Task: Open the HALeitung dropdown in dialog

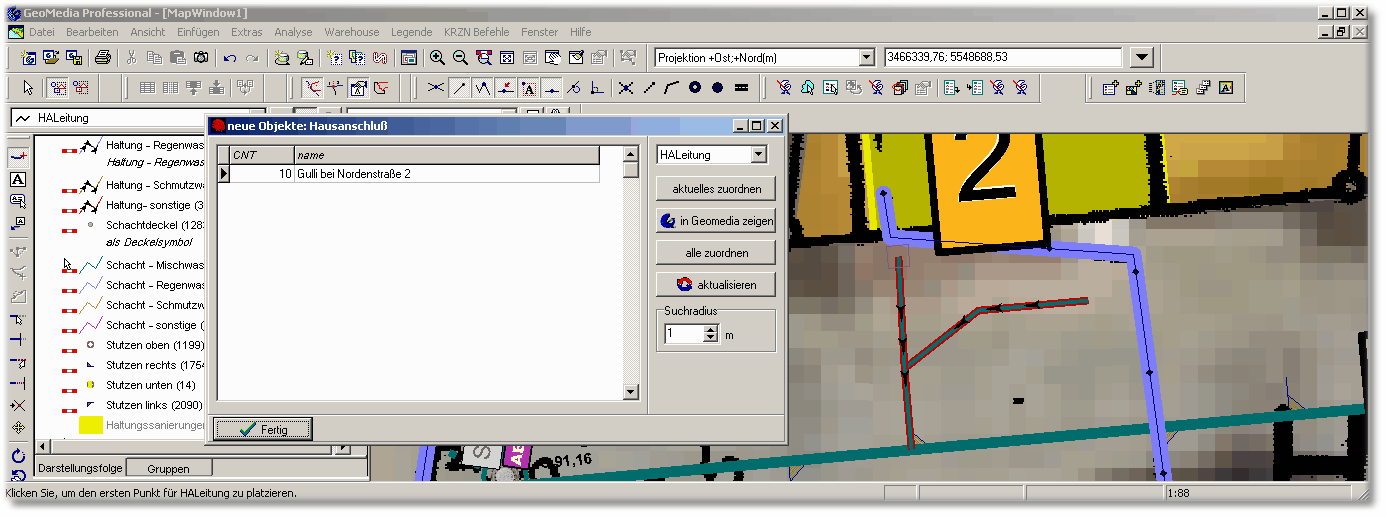Action: click(758, 155)
